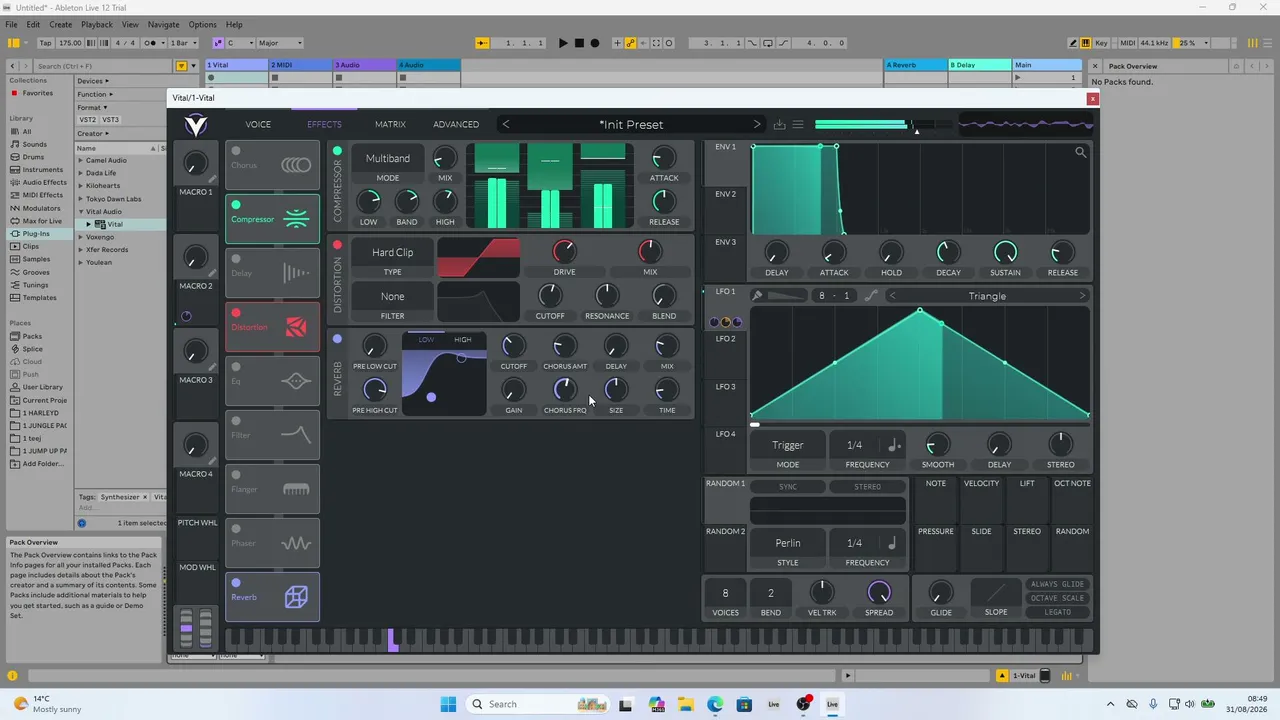Open the Flanger effect module

pyautogui.click(x=272, y=489)
